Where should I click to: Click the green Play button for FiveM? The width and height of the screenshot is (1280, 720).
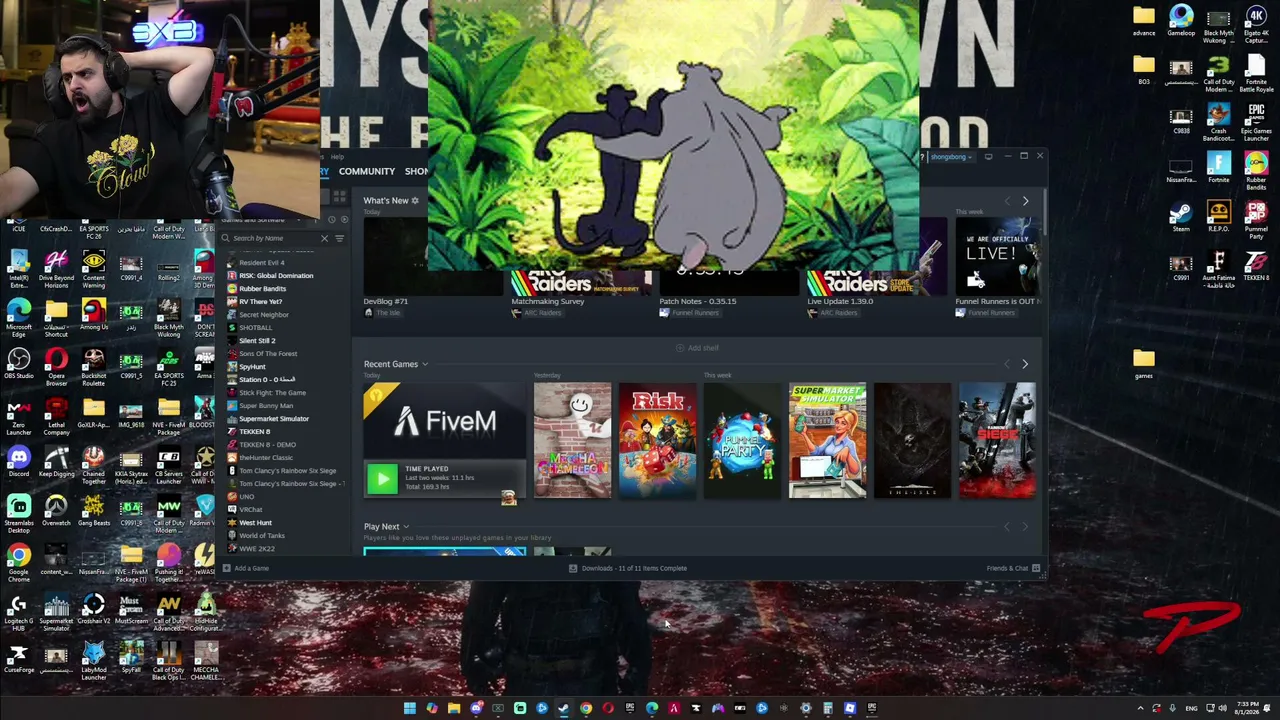pos(382,479)
